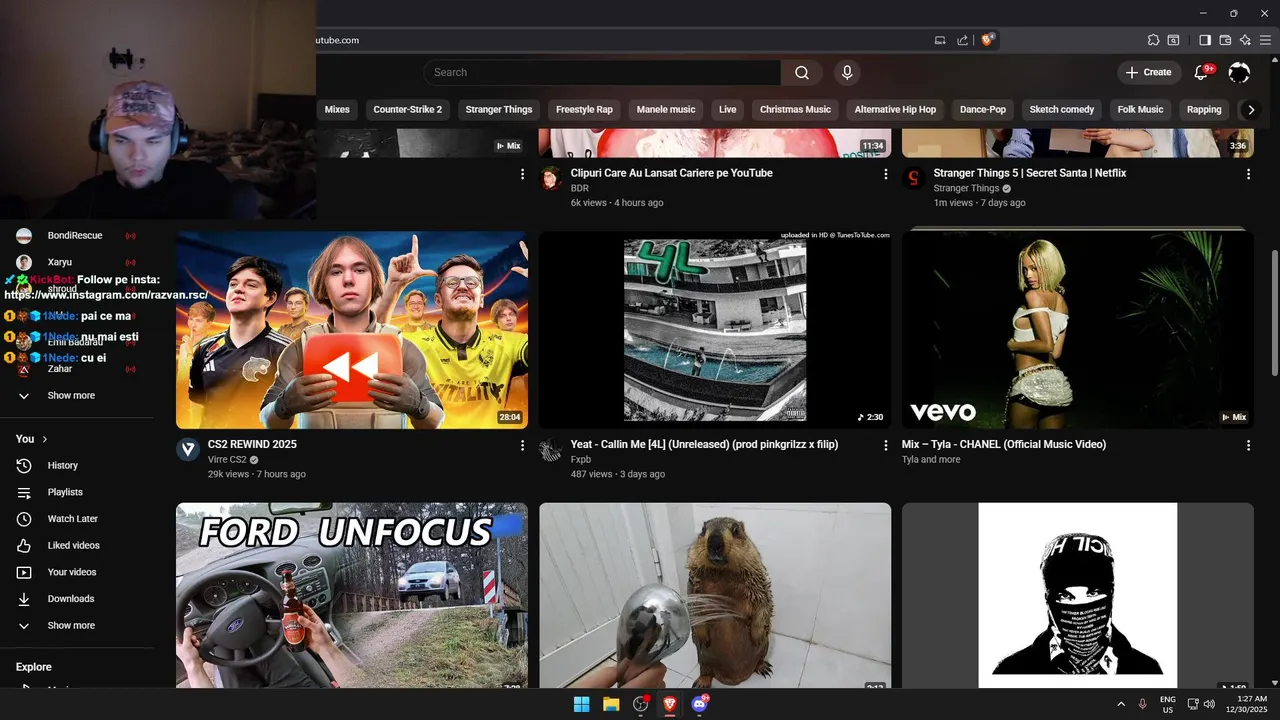1280x720 pixels.
Task: Open the Windows Start button
Action: point(581,704)
